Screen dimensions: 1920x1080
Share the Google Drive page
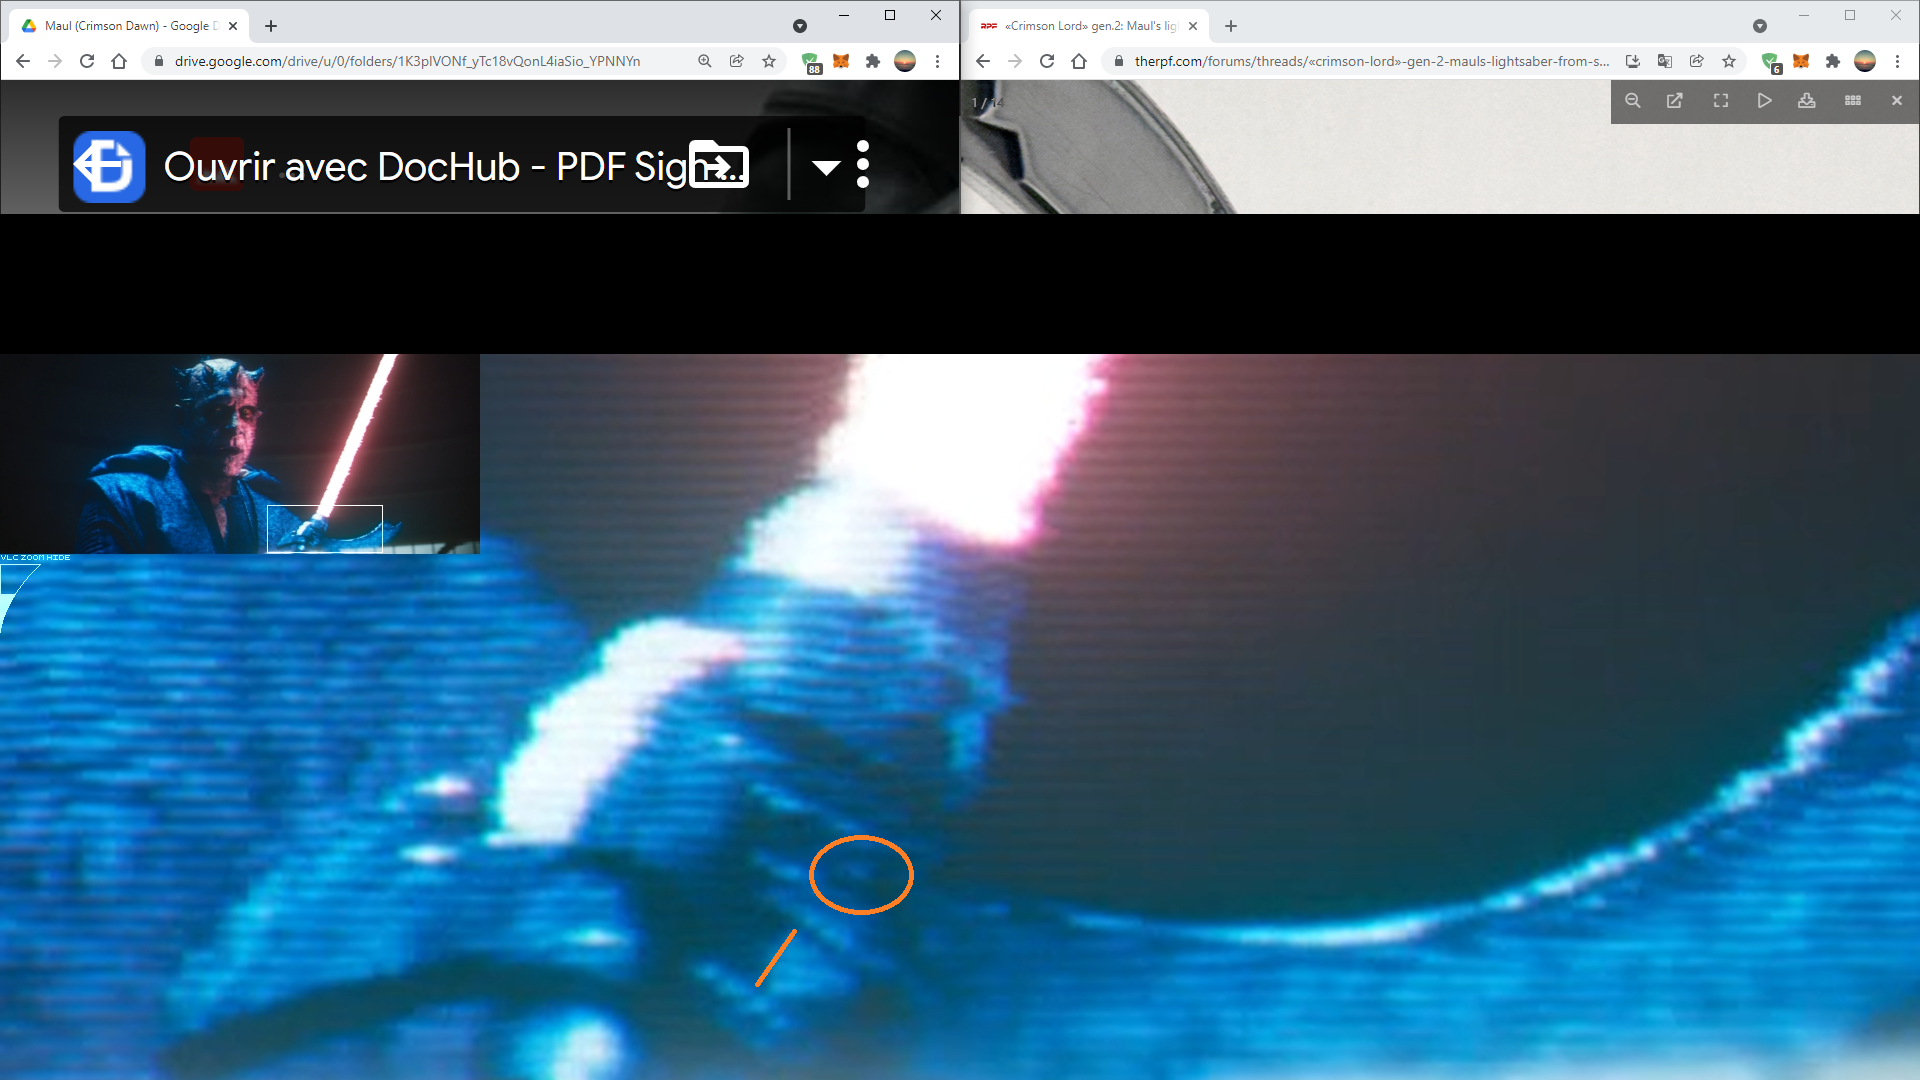(x=737, y=61)
